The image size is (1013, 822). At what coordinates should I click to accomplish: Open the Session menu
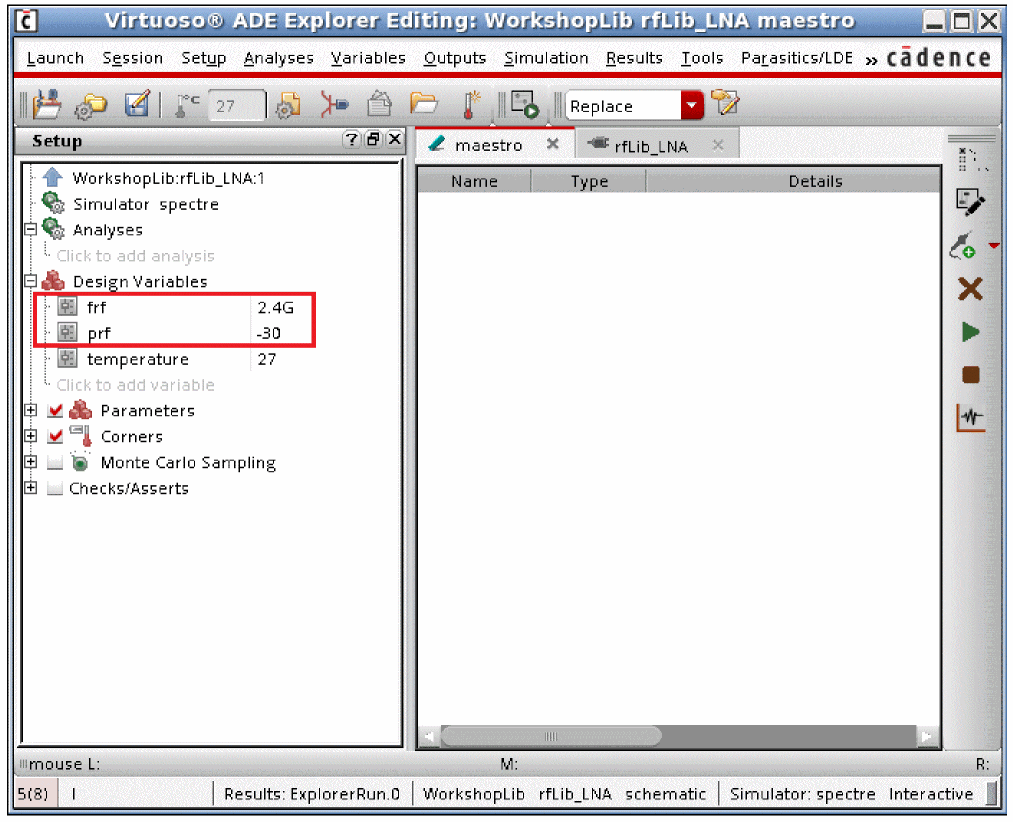click(132, 58)
